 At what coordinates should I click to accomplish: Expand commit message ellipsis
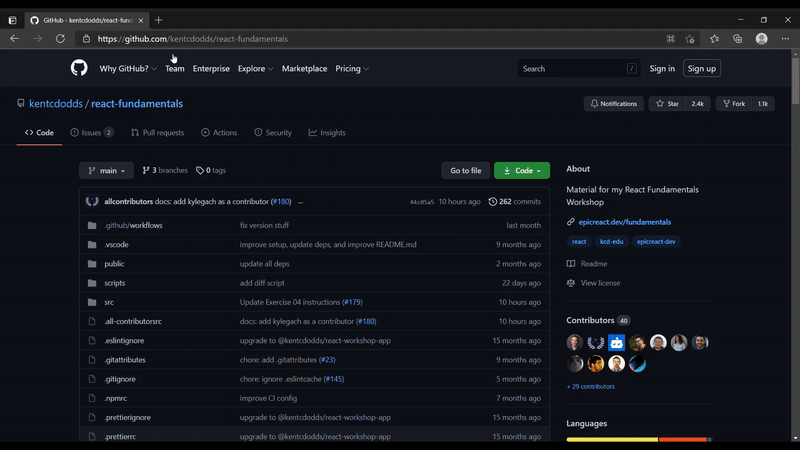[301, 202]
